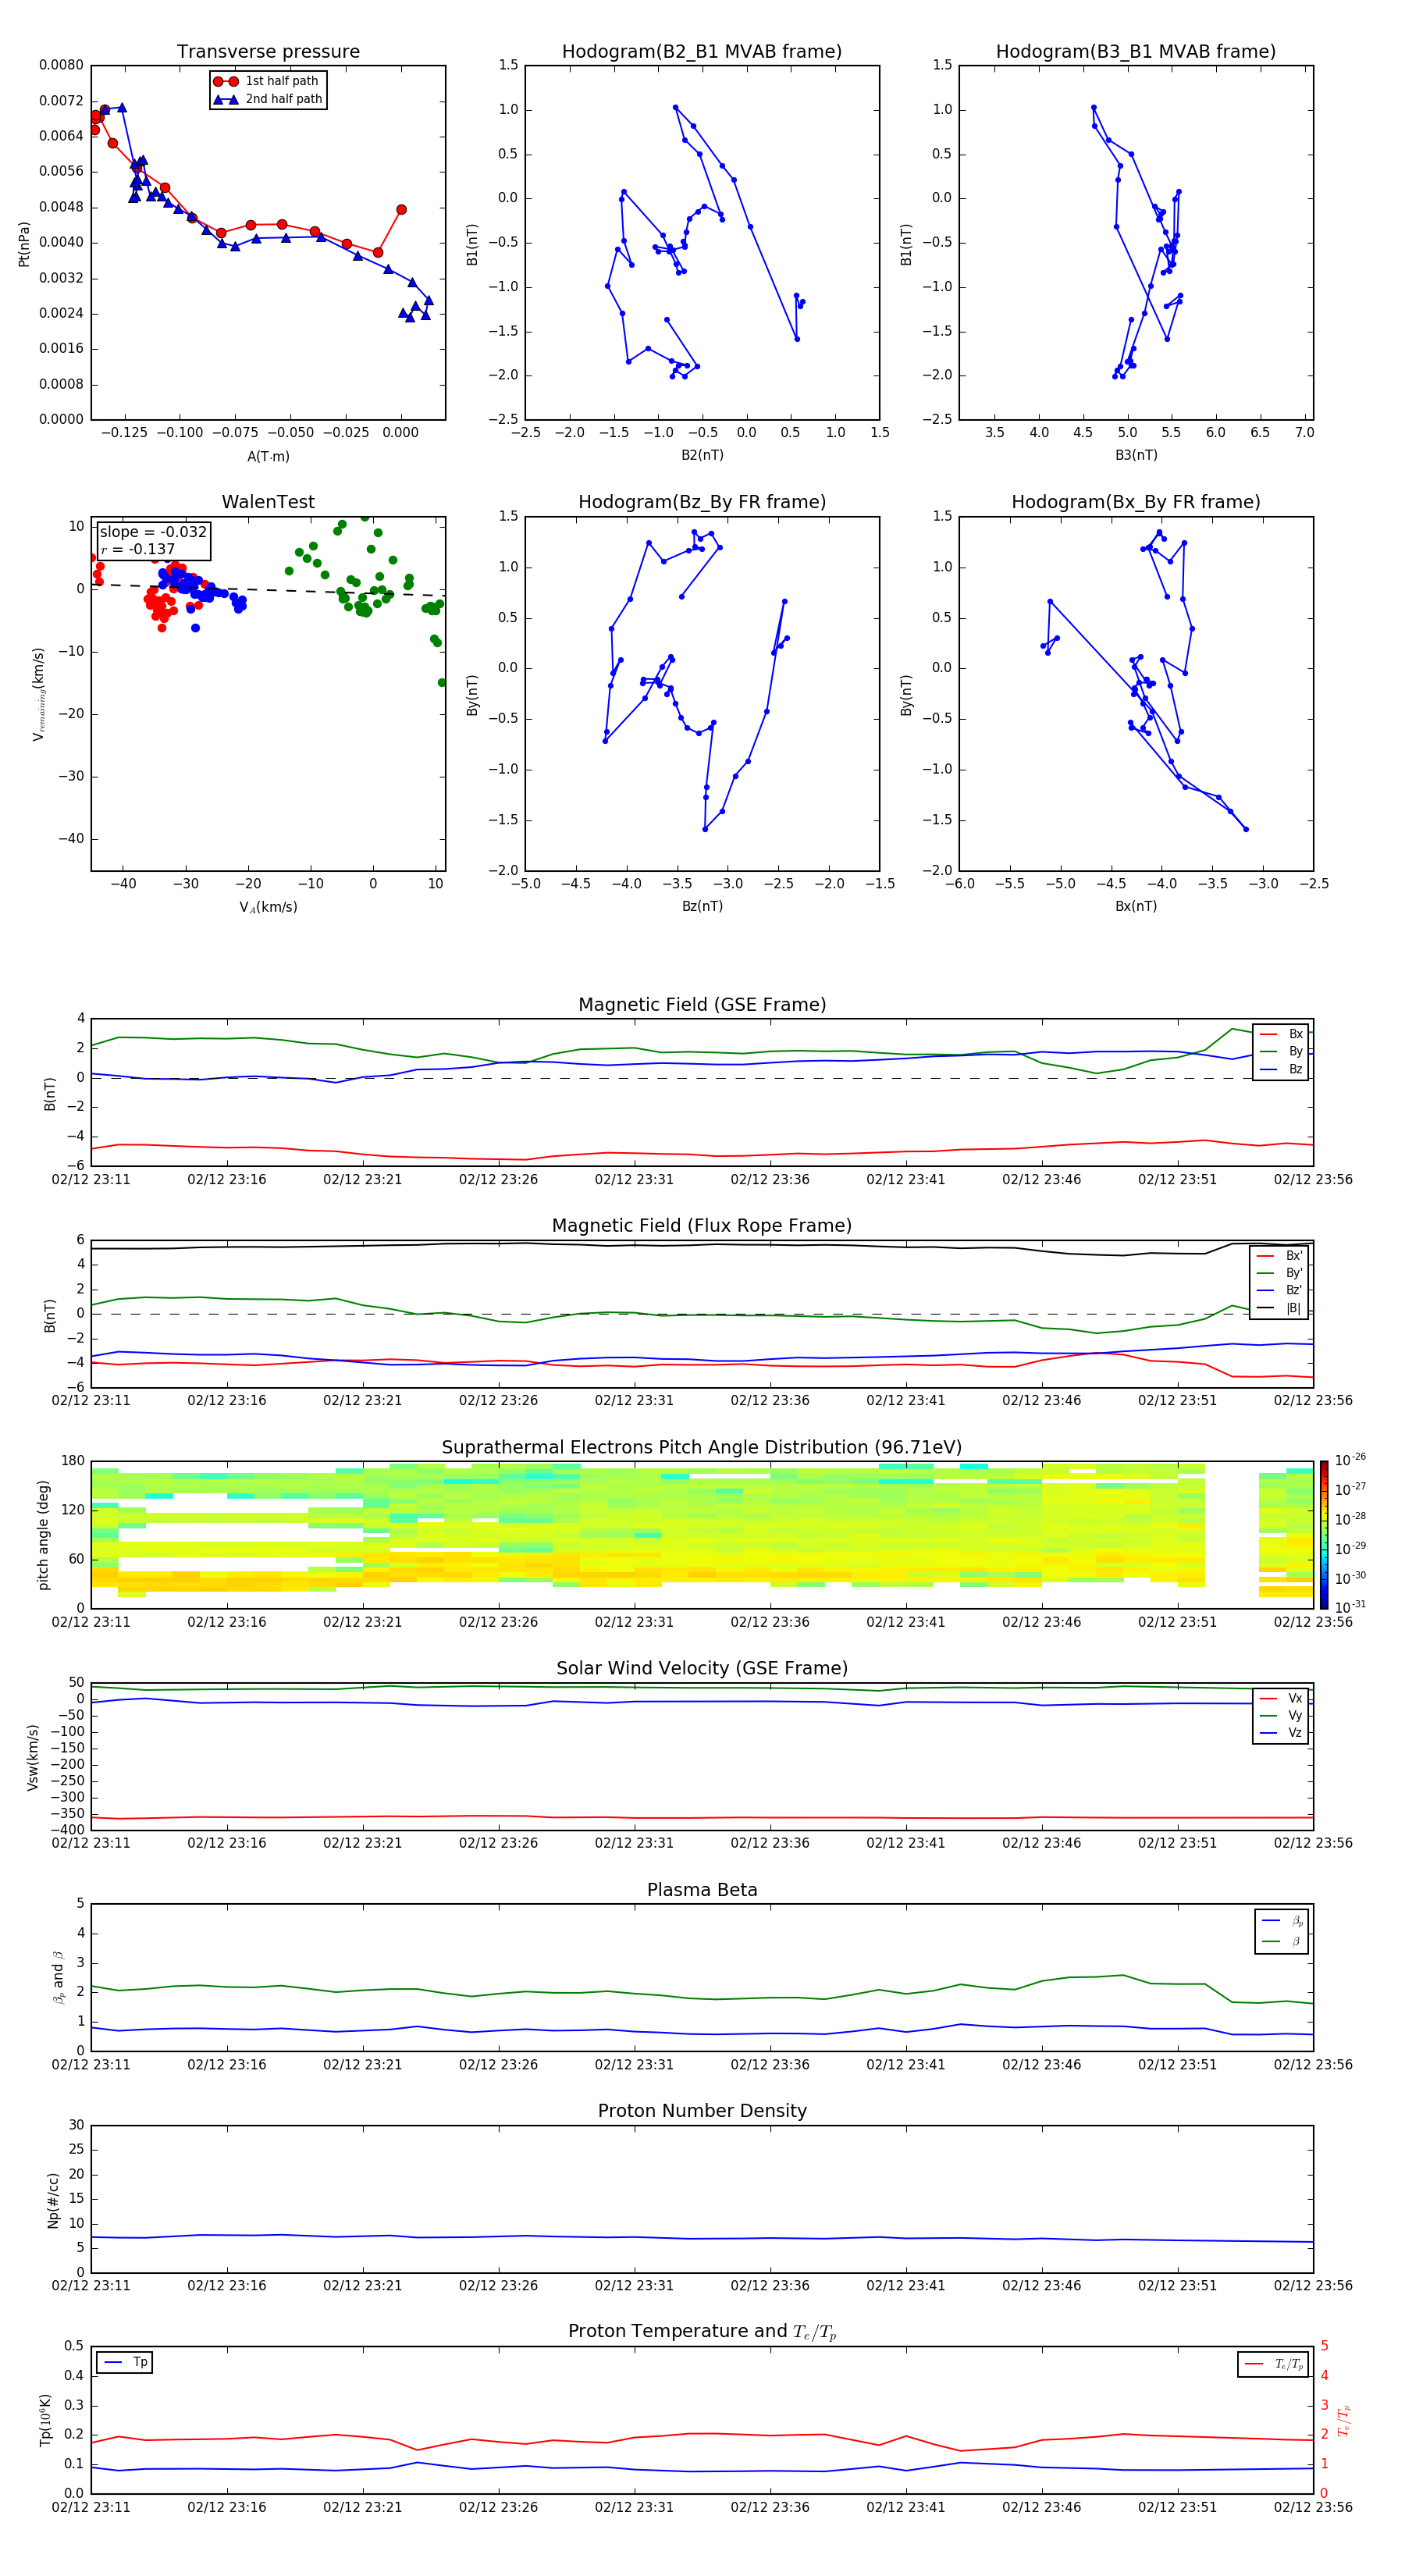
Task: Click 'Suprathermal Electrons Pitch Angle Distribution' title
Action: click(702, 1448)
